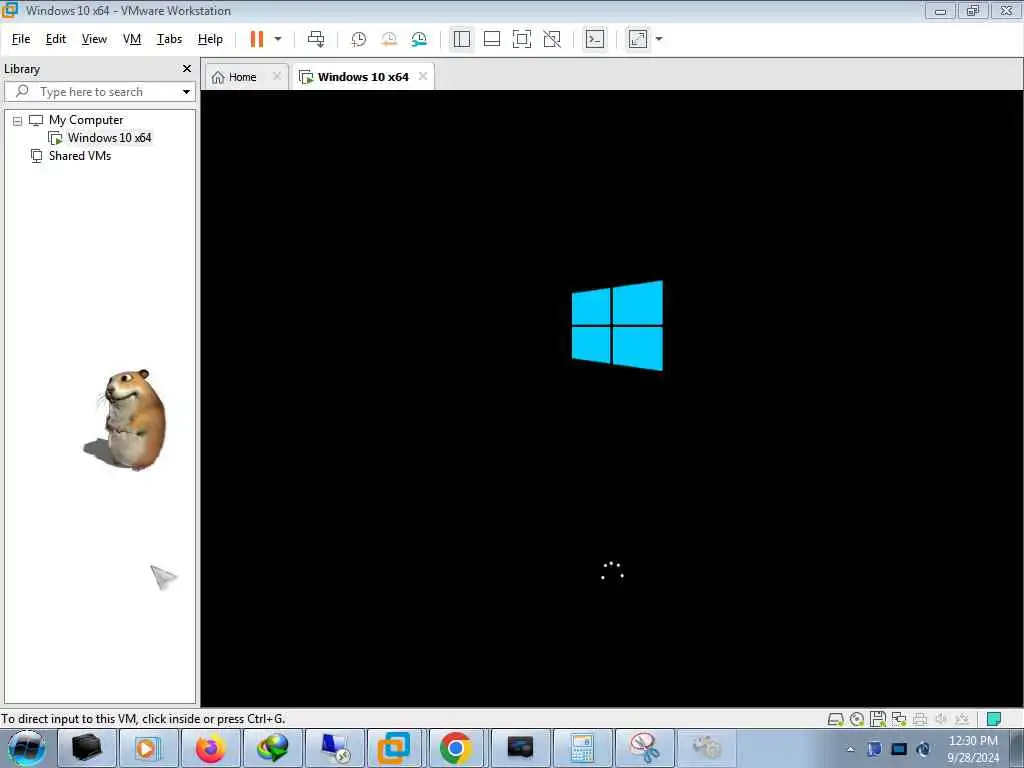Click the network adapter status icon
Screen dimensions: 1024x768
[x=899, y=720]
